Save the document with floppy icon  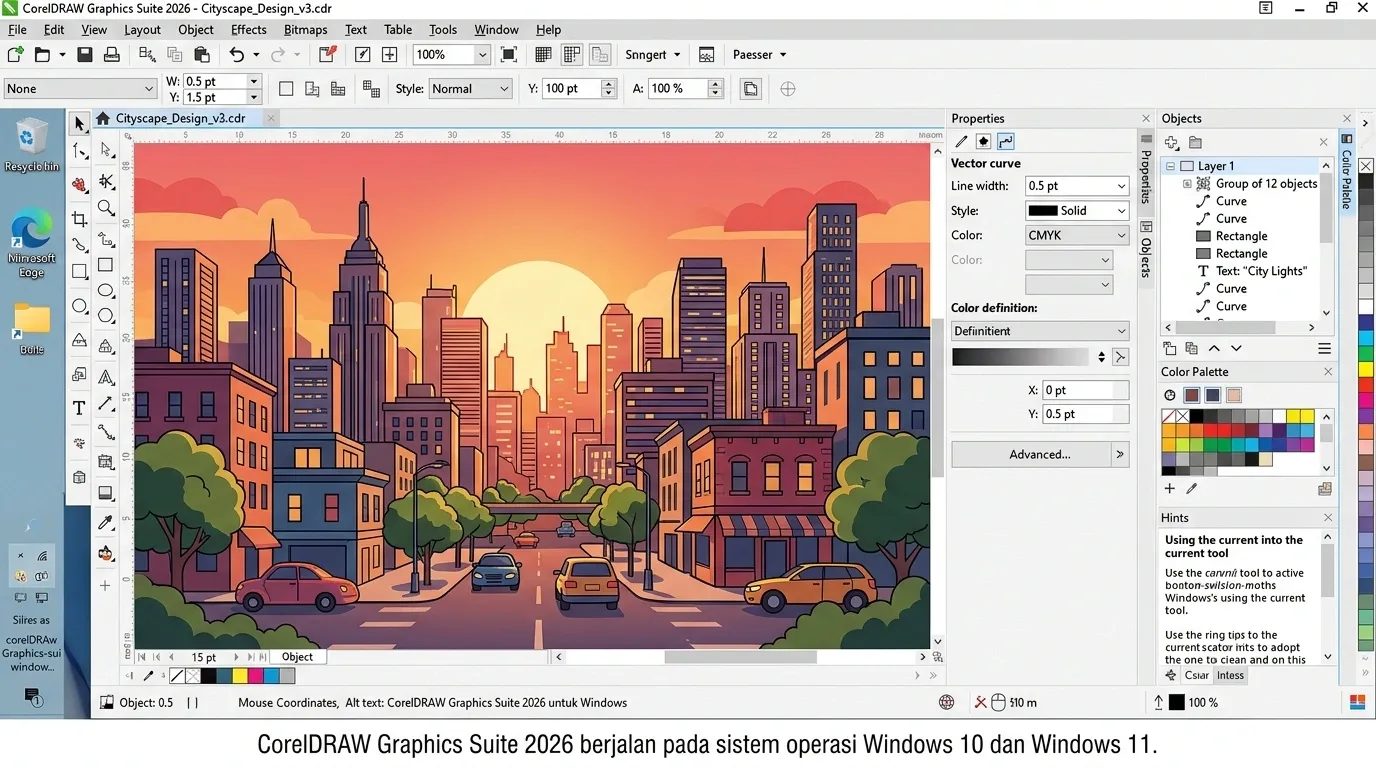[x=85, y=55]
